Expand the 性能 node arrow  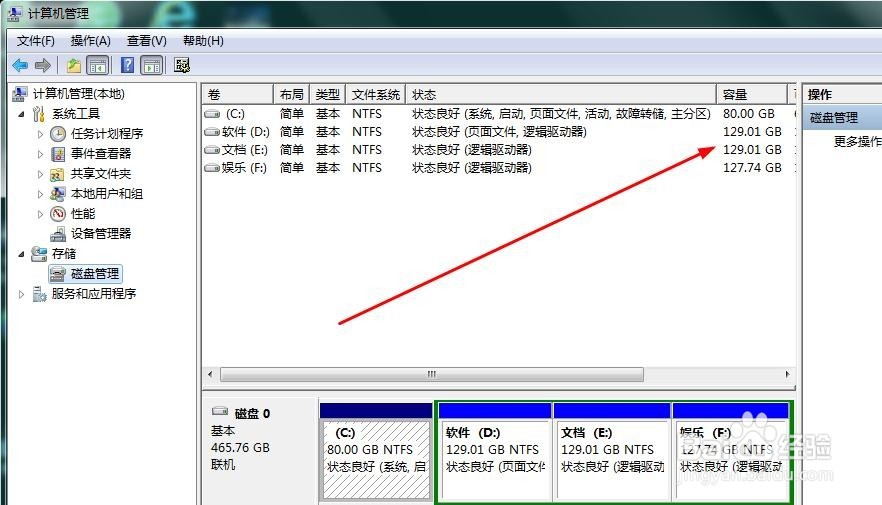point(40,214)
